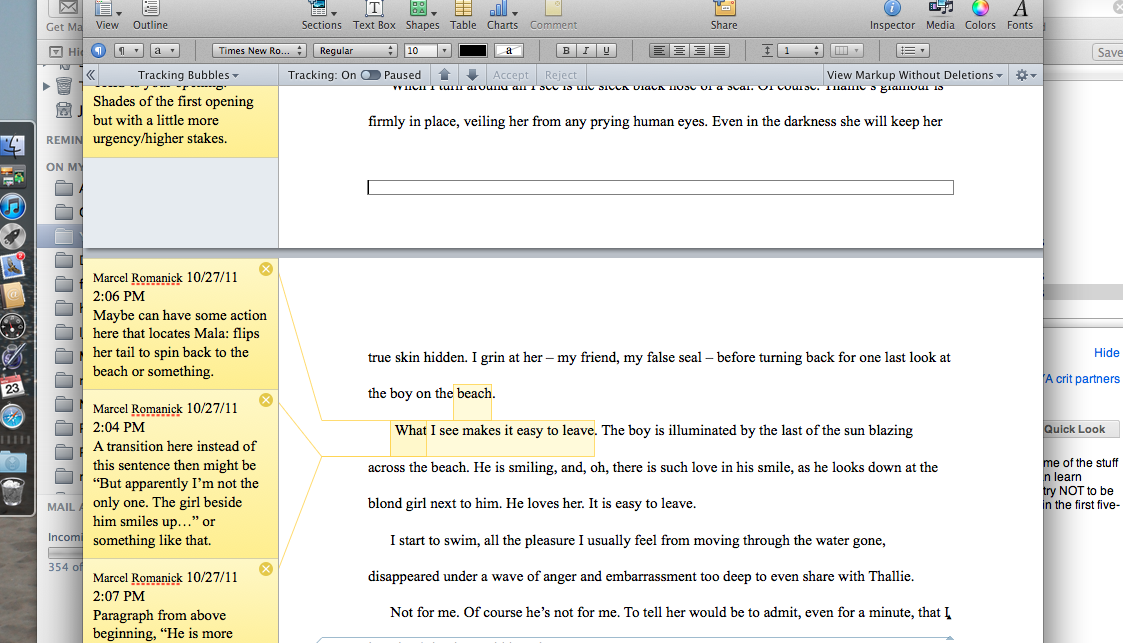Collapse comments pane with double chevron
Viewport: 1123px width, 643px height.
pos(91,74)
